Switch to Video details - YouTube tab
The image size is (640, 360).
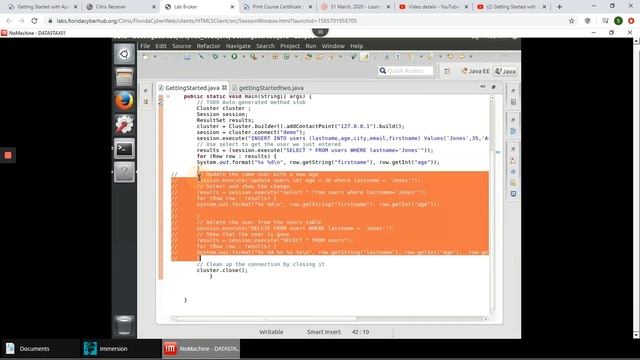tap(433, 7)
